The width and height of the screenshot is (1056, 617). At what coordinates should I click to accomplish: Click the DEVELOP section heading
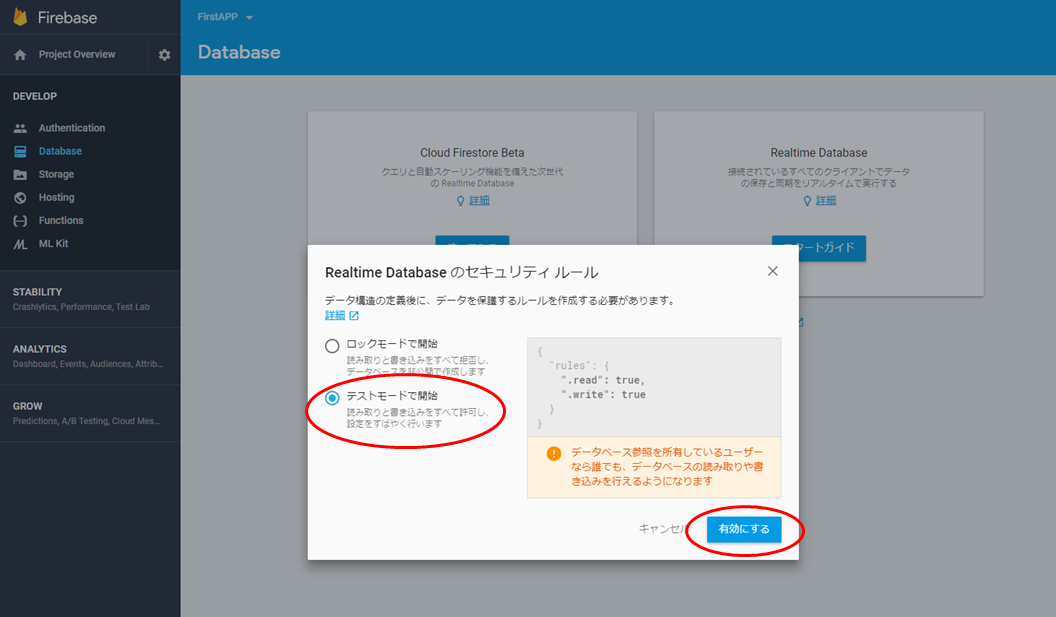[x=35, y=96]
